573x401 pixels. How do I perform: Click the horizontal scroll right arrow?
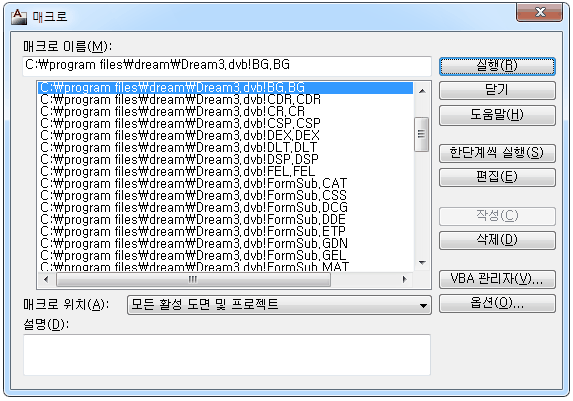coord(404,280)
